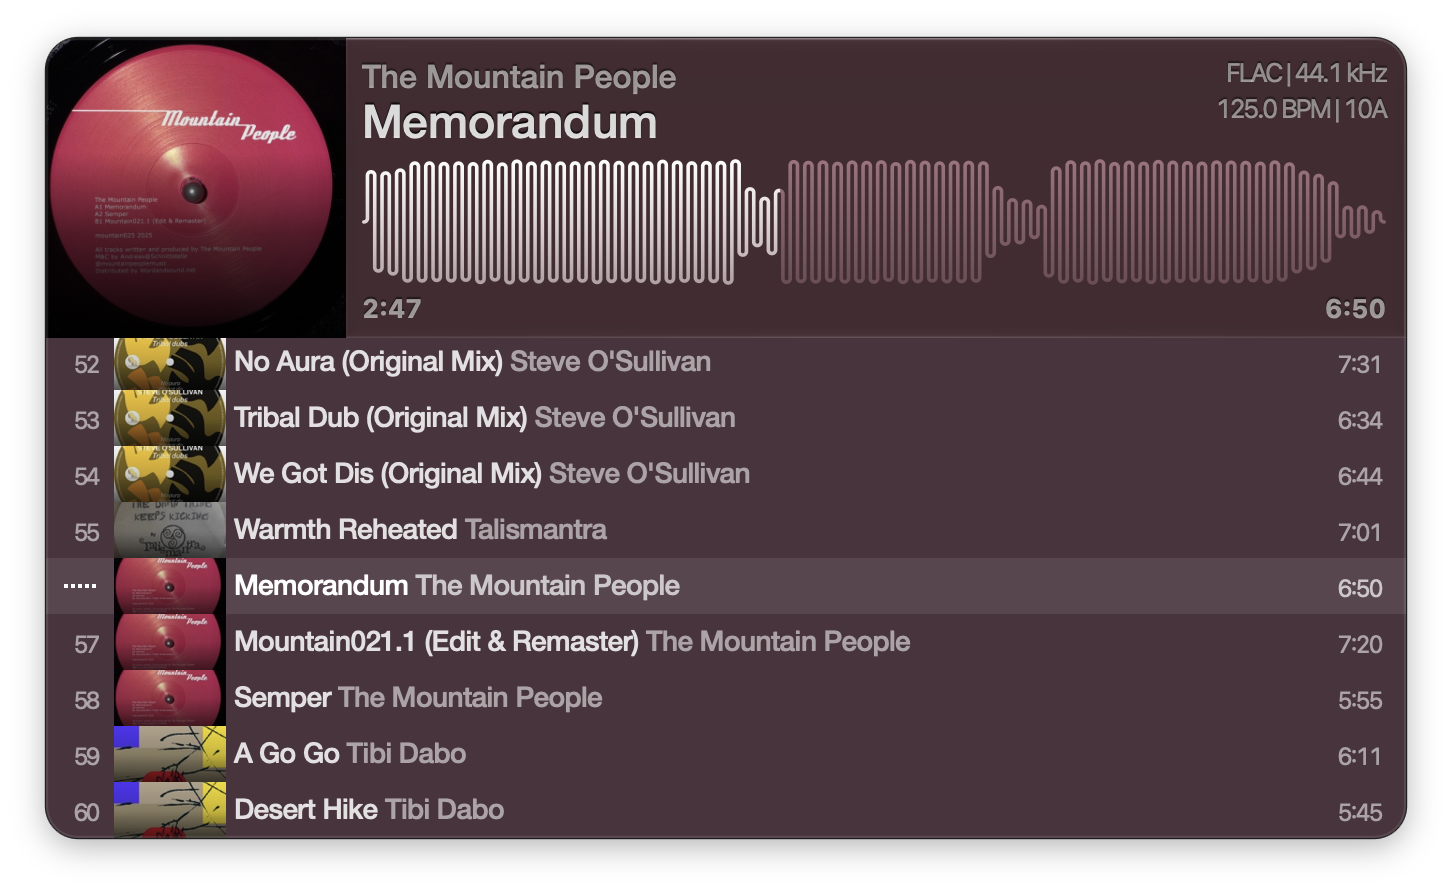The image size is (1452, 892).
Task: Select track We Got Dis (Original Mix)
Action: 726,475
